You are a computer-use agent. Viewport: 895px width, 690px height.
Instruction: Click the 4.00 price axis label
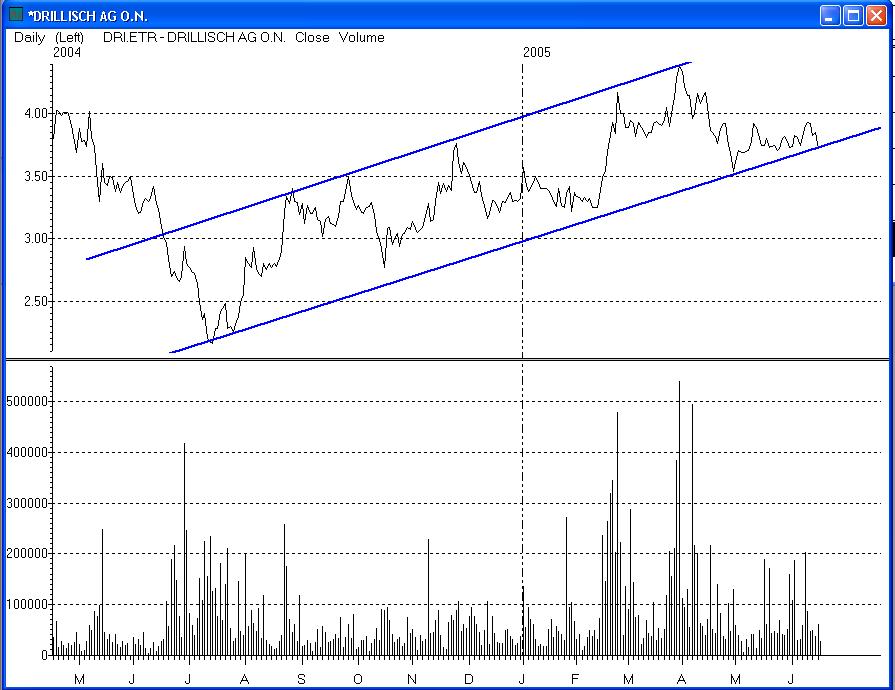click(x=35, y=114)
